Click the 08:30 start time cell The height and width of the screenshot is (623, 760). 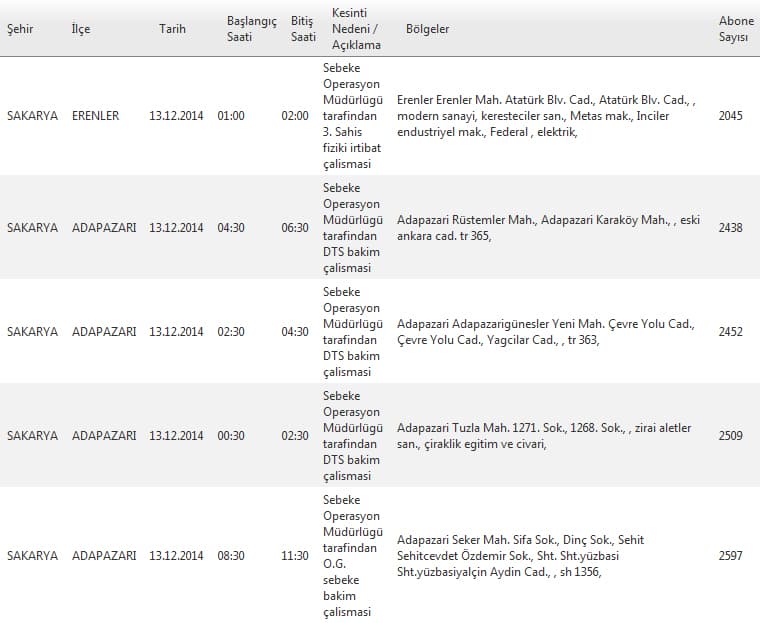pos(231,556)
